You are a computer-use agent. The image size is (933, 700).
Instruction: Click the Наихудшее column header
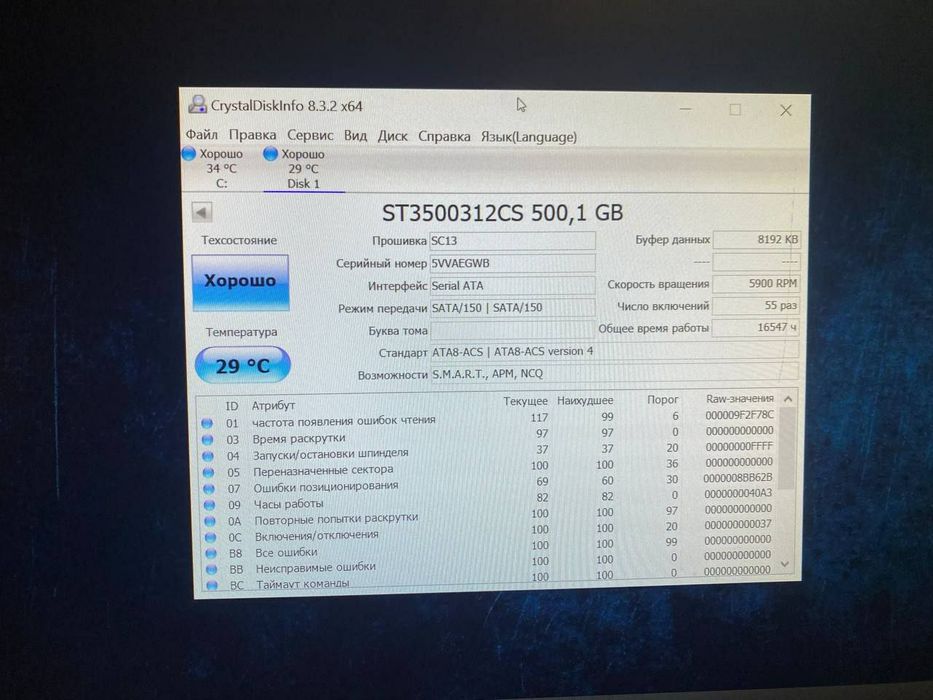[585, 401]
